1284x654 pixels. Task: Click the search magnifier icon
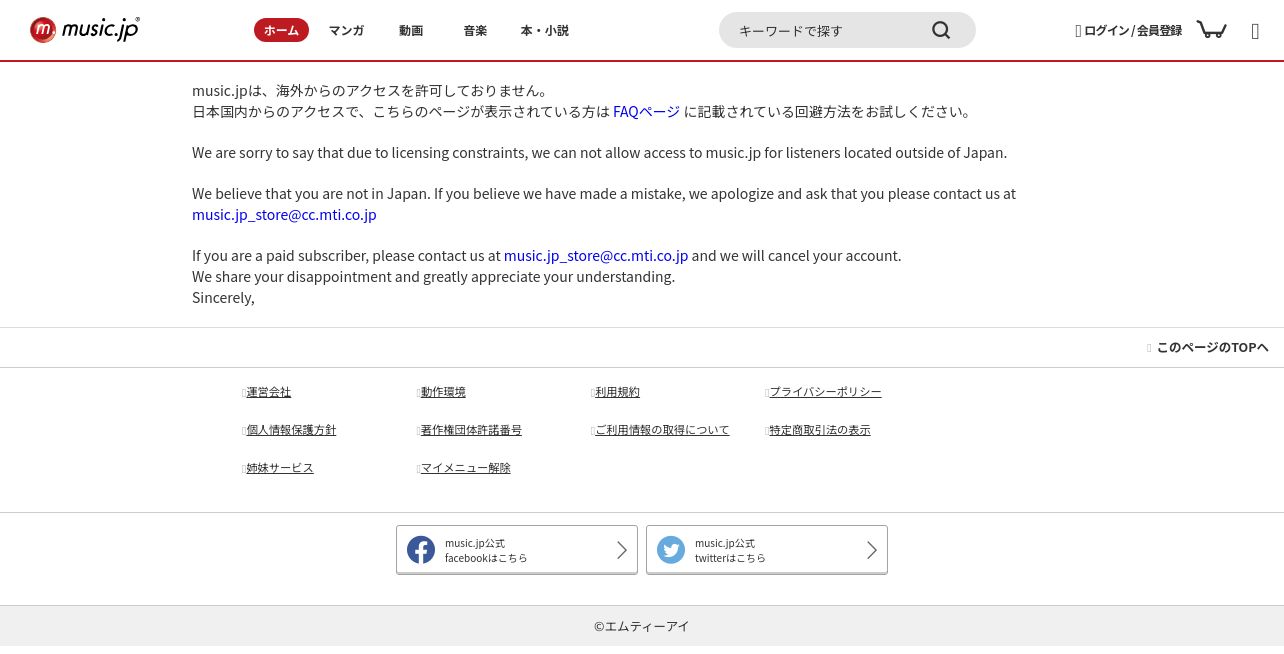pyautogui.click(x=941, y=30)
